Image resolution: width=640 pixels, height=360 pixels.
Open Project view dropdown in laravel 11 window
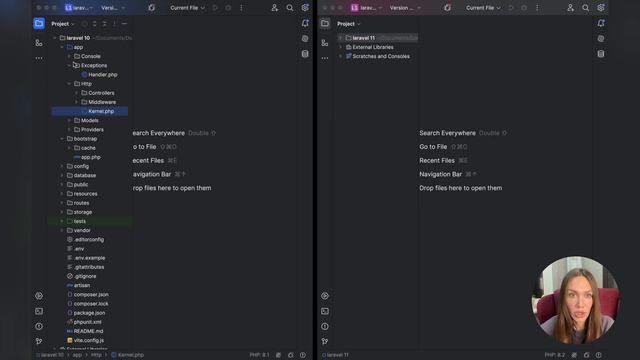349,24
